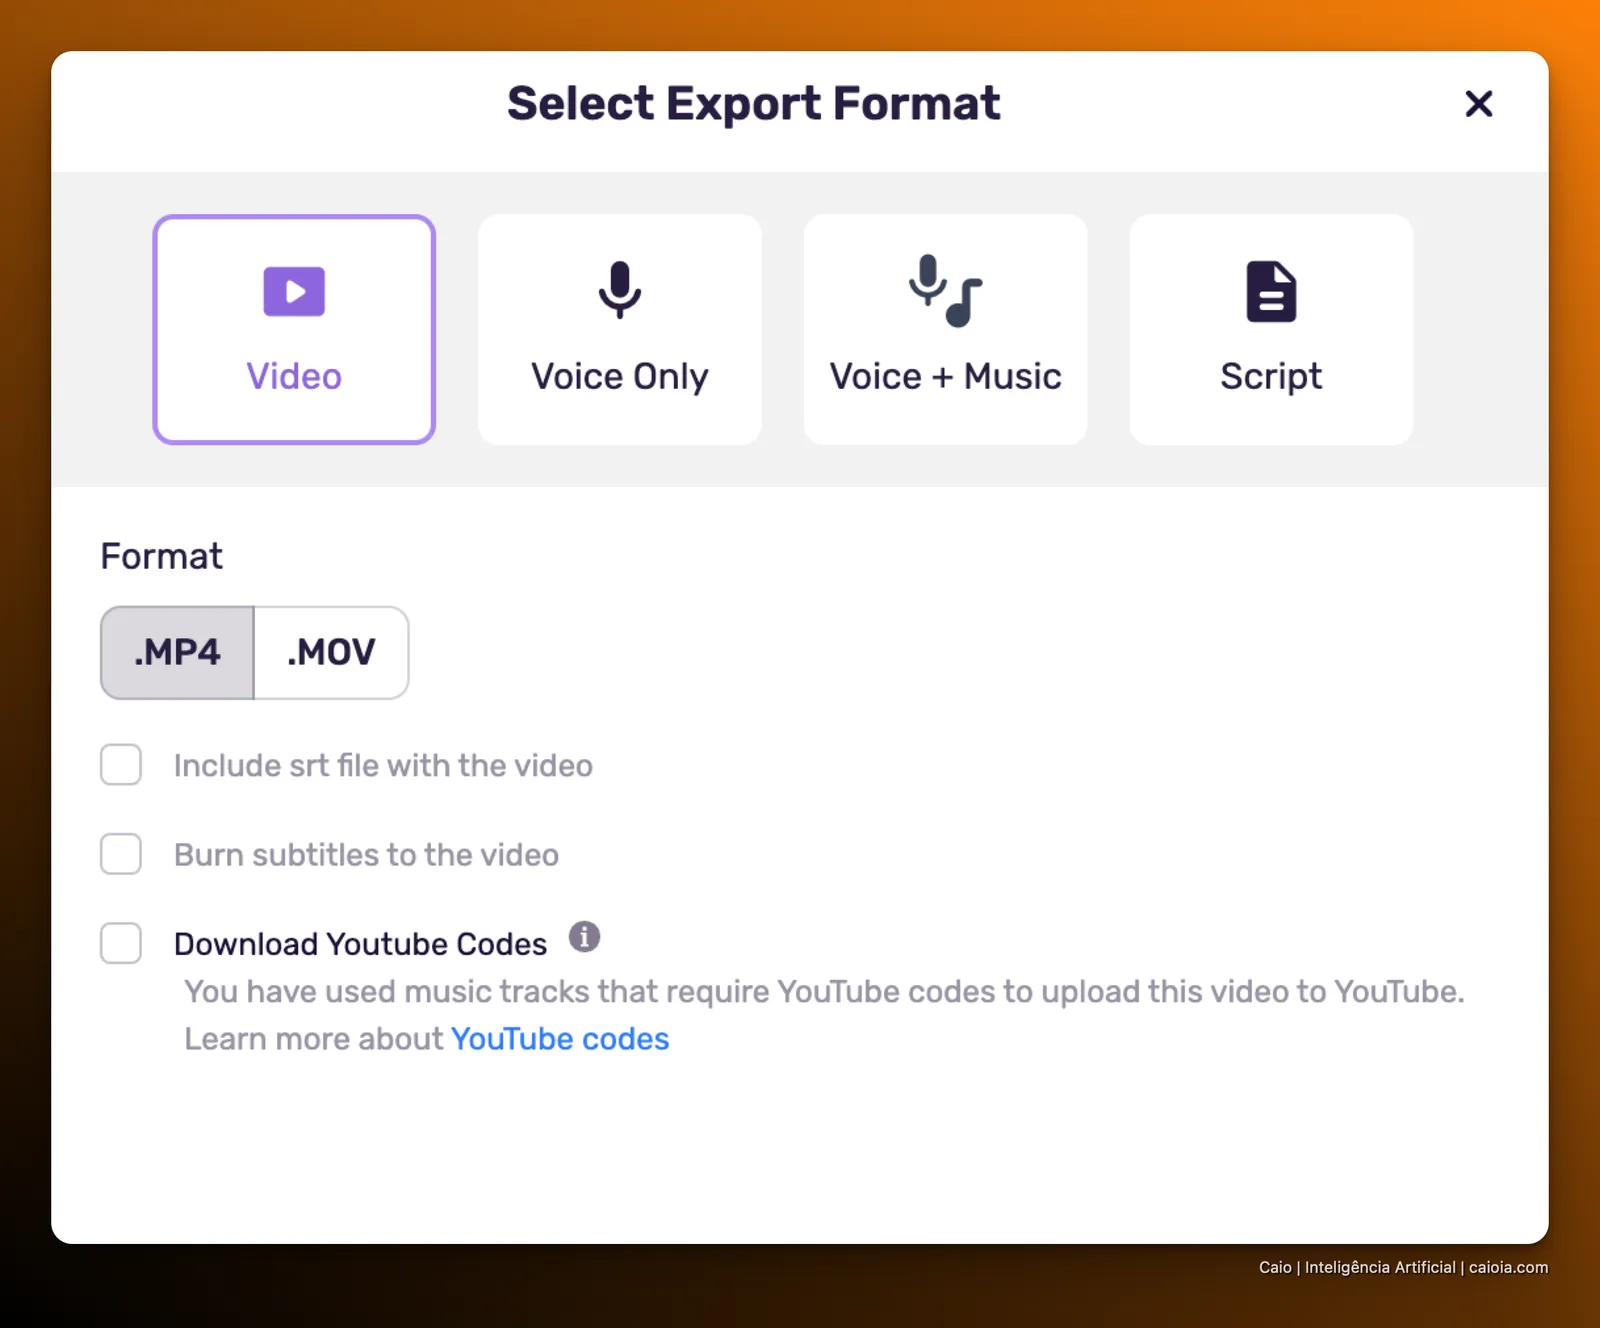Open the YouTube codes link
Screen dimensions: 1600x1328
click(x=560, y=1039)
